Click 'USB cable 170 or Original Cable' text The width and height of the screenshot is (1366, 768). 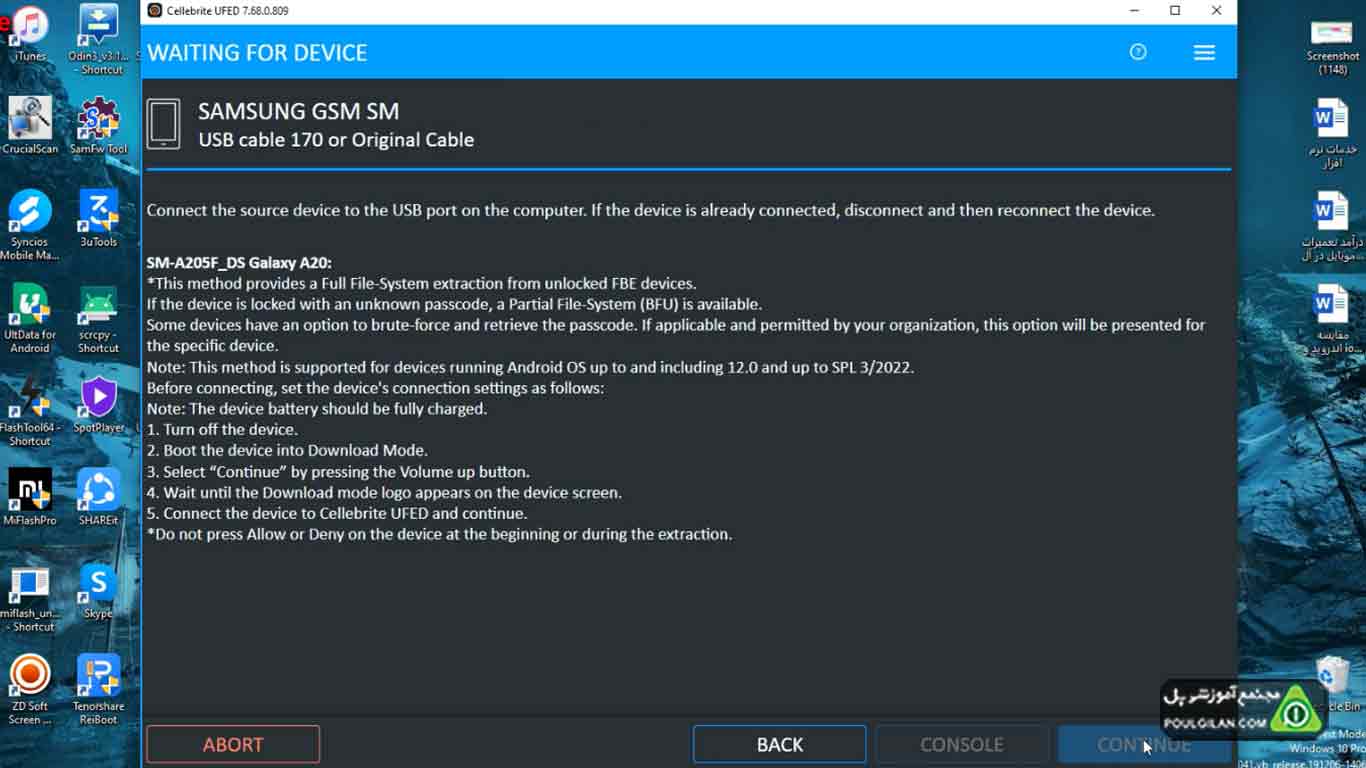[x=336, y=140]
